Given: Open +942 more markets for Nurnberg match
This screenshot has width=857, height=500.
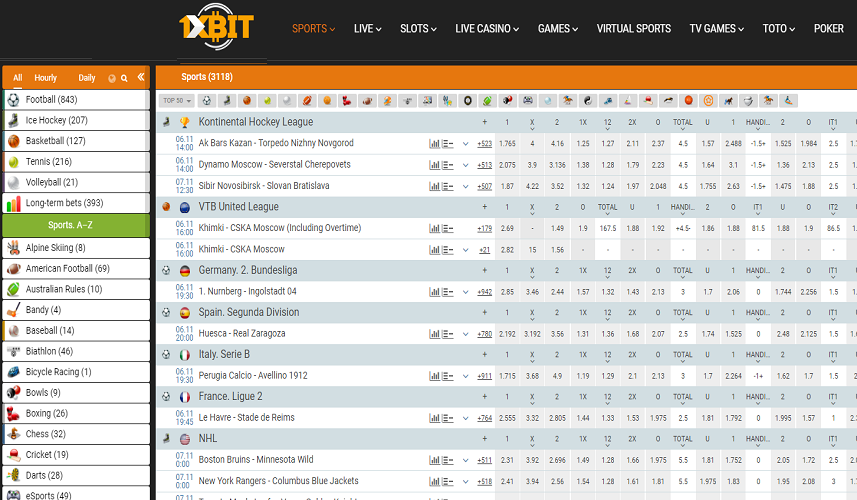Looking at the screenshot, I should click(484, 292).
